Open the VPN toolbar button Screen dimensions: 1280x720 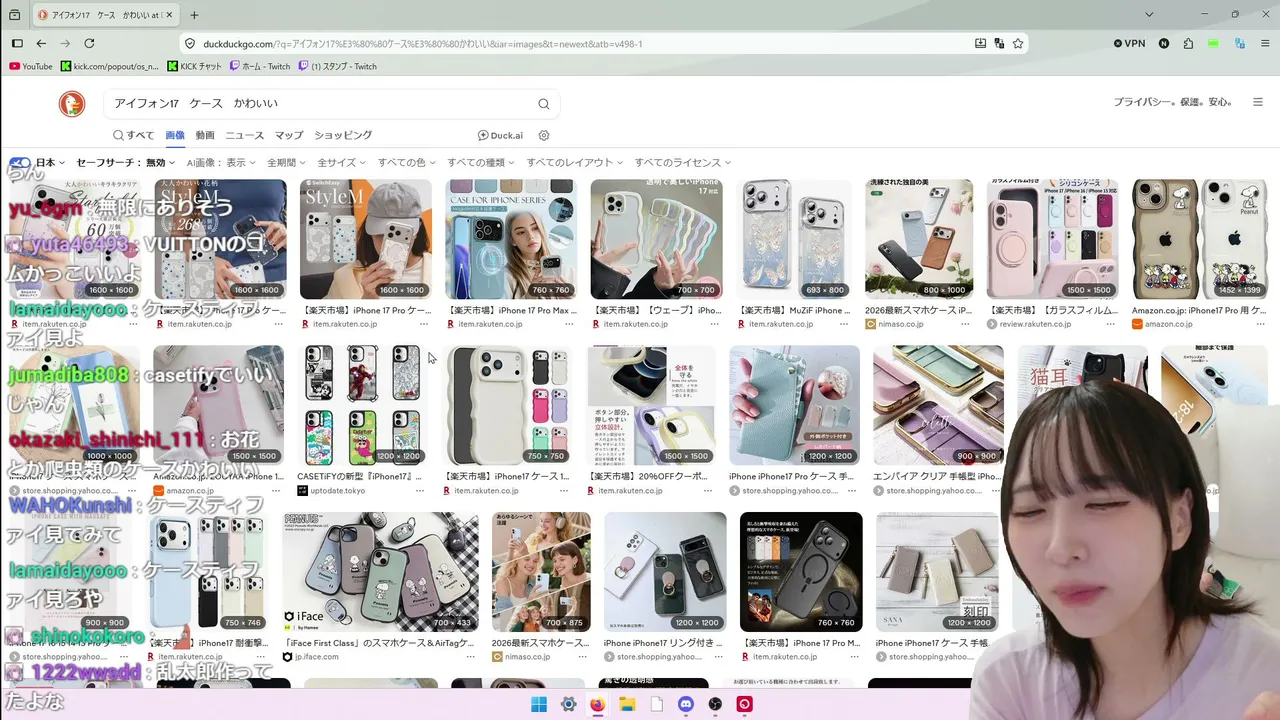click(x=1130, y=44)
